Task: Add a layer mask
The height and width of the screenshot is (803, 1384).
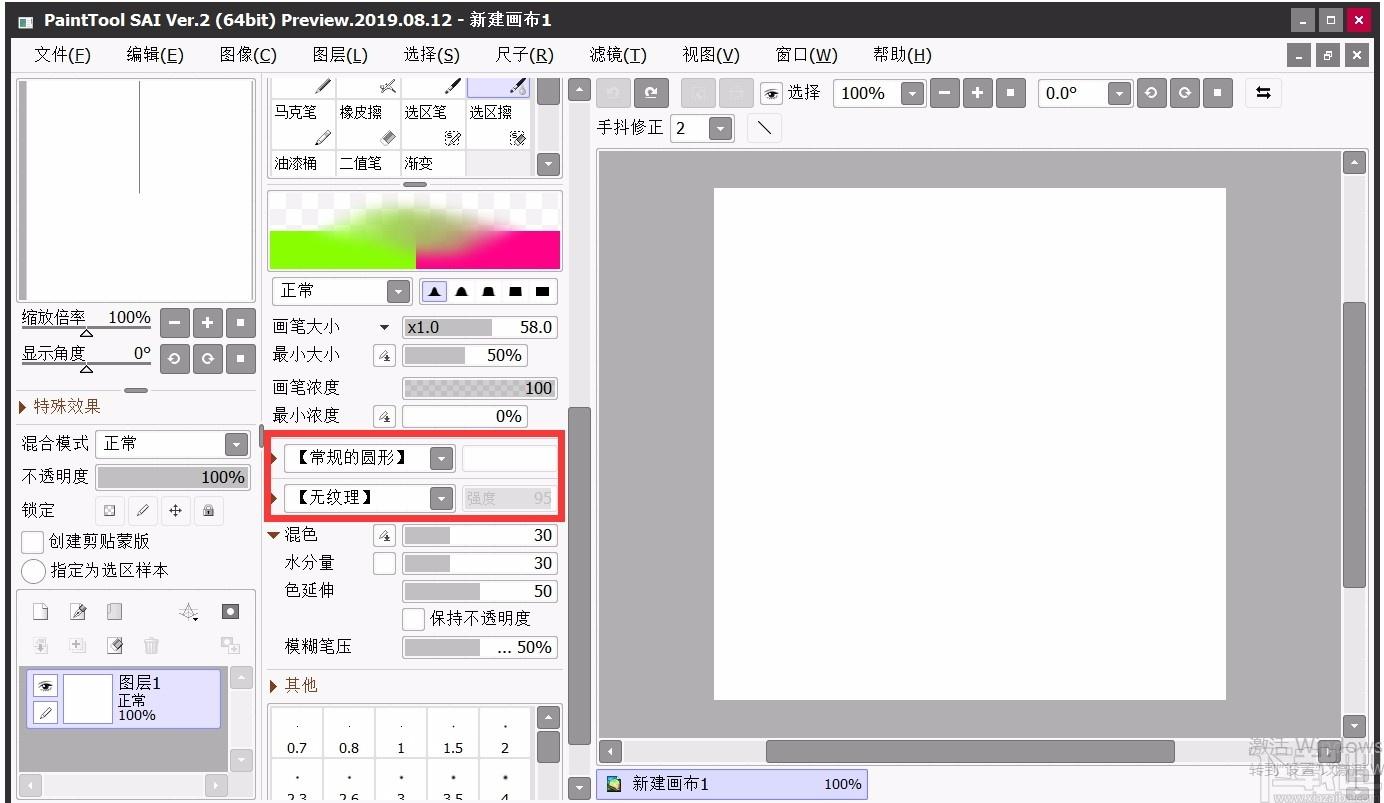Action: (x=230, y=612)
